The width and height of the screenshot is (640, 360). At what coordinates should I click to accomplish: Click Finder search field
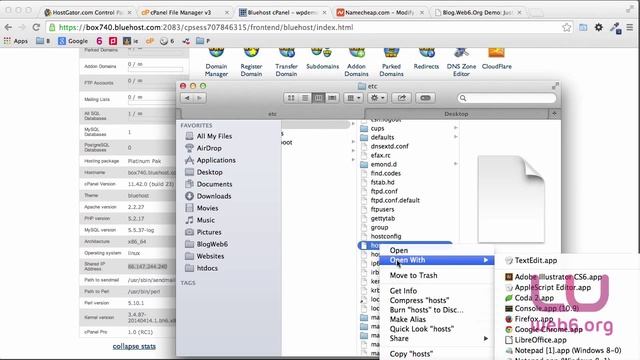(x=507, y=98)
